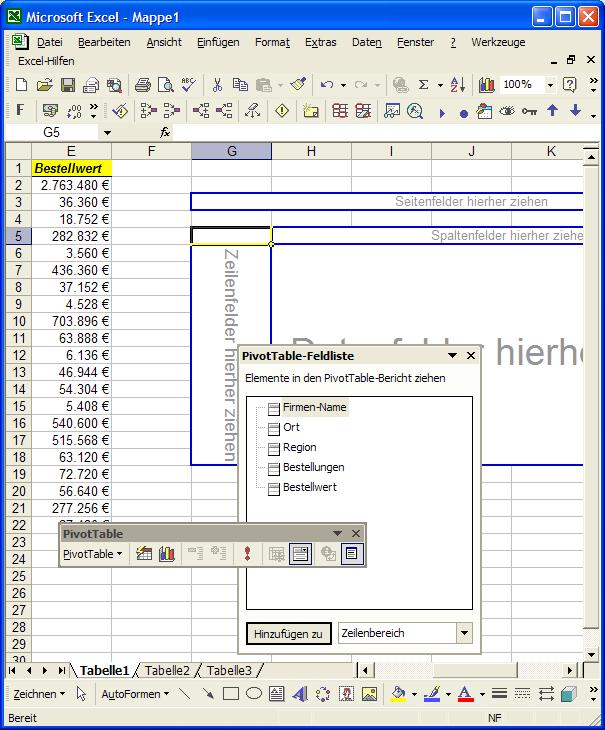Screen dimensions: 605x730
Task: Insert WordArt using the slanted A icon
Action: tap(300, 694)
